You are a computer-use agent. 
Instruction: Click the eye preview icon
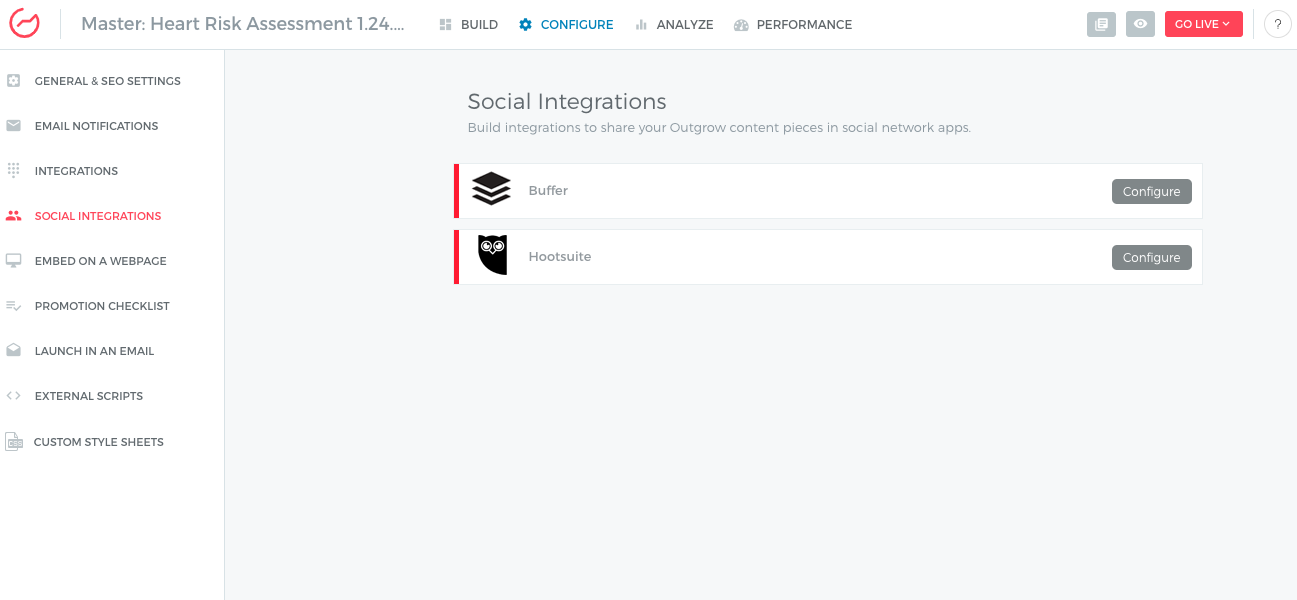[x=1140, y=24]
